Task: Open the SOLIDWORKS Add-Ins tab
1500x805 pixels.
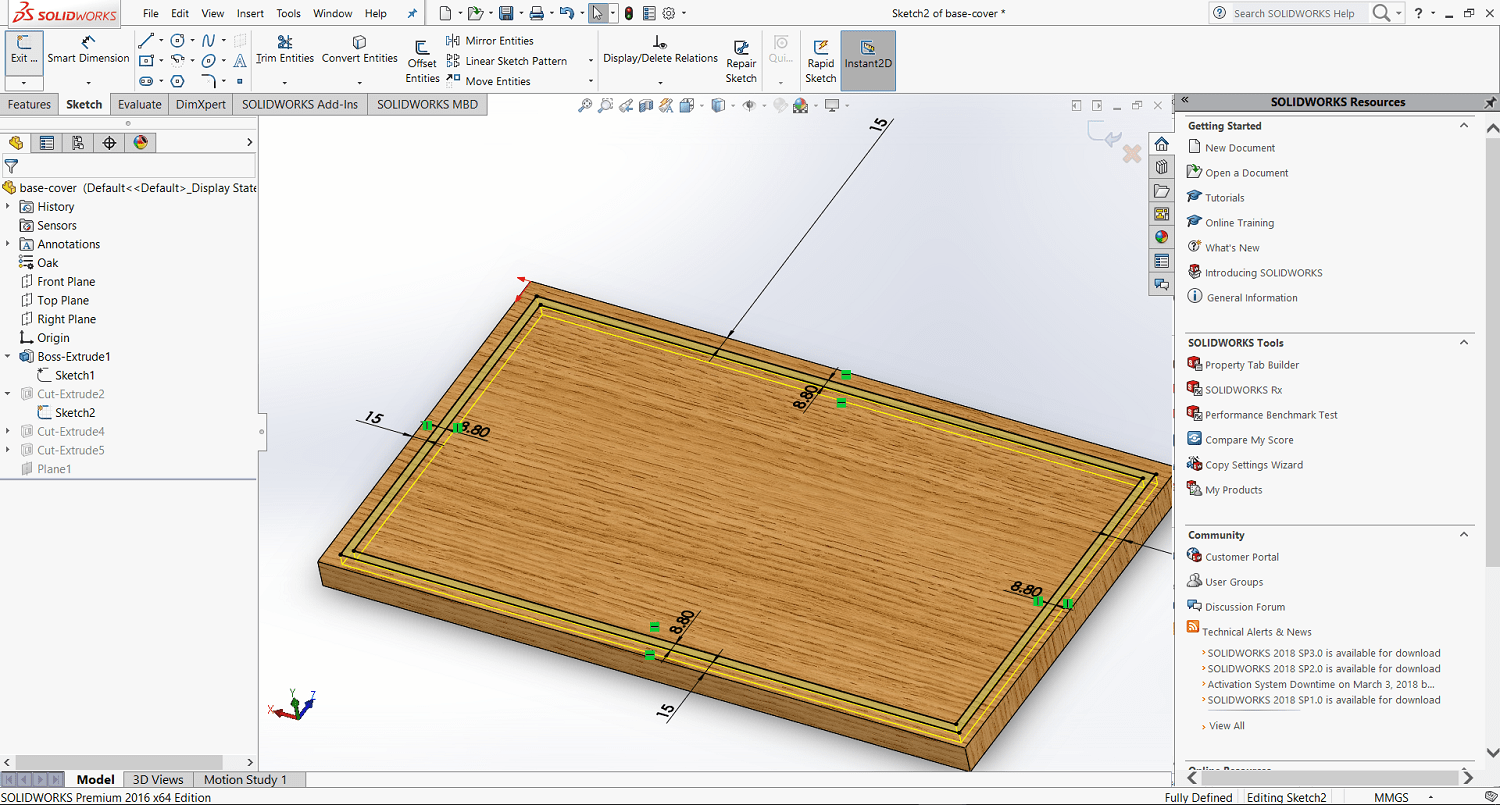Action: 300,104
